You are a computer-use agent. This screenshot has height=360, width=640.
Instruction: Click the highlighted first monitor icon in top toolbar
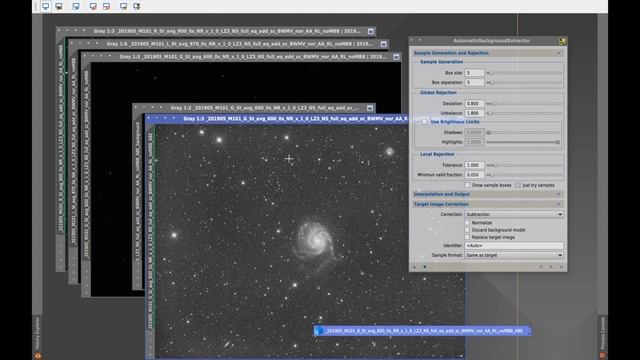pos(46,6)
